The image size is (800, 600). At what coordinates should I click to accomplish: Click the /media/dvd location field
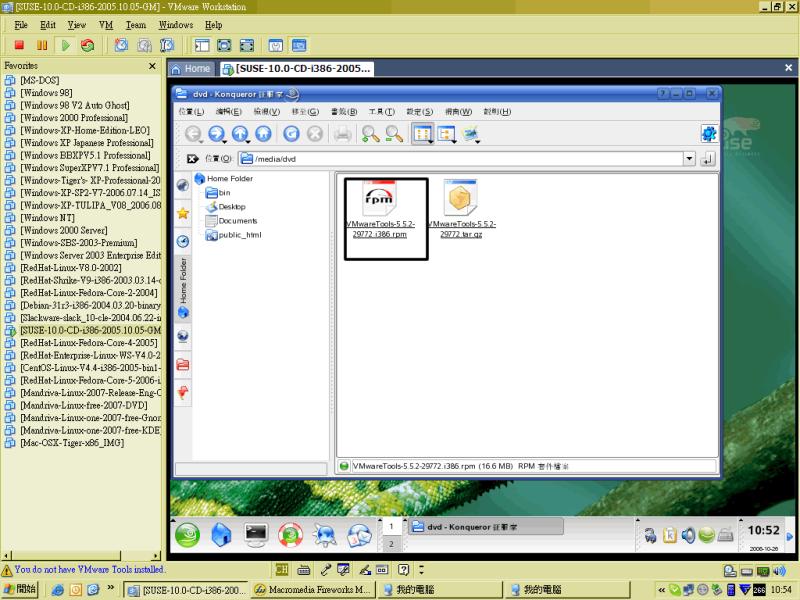click(x=461, y=159)
